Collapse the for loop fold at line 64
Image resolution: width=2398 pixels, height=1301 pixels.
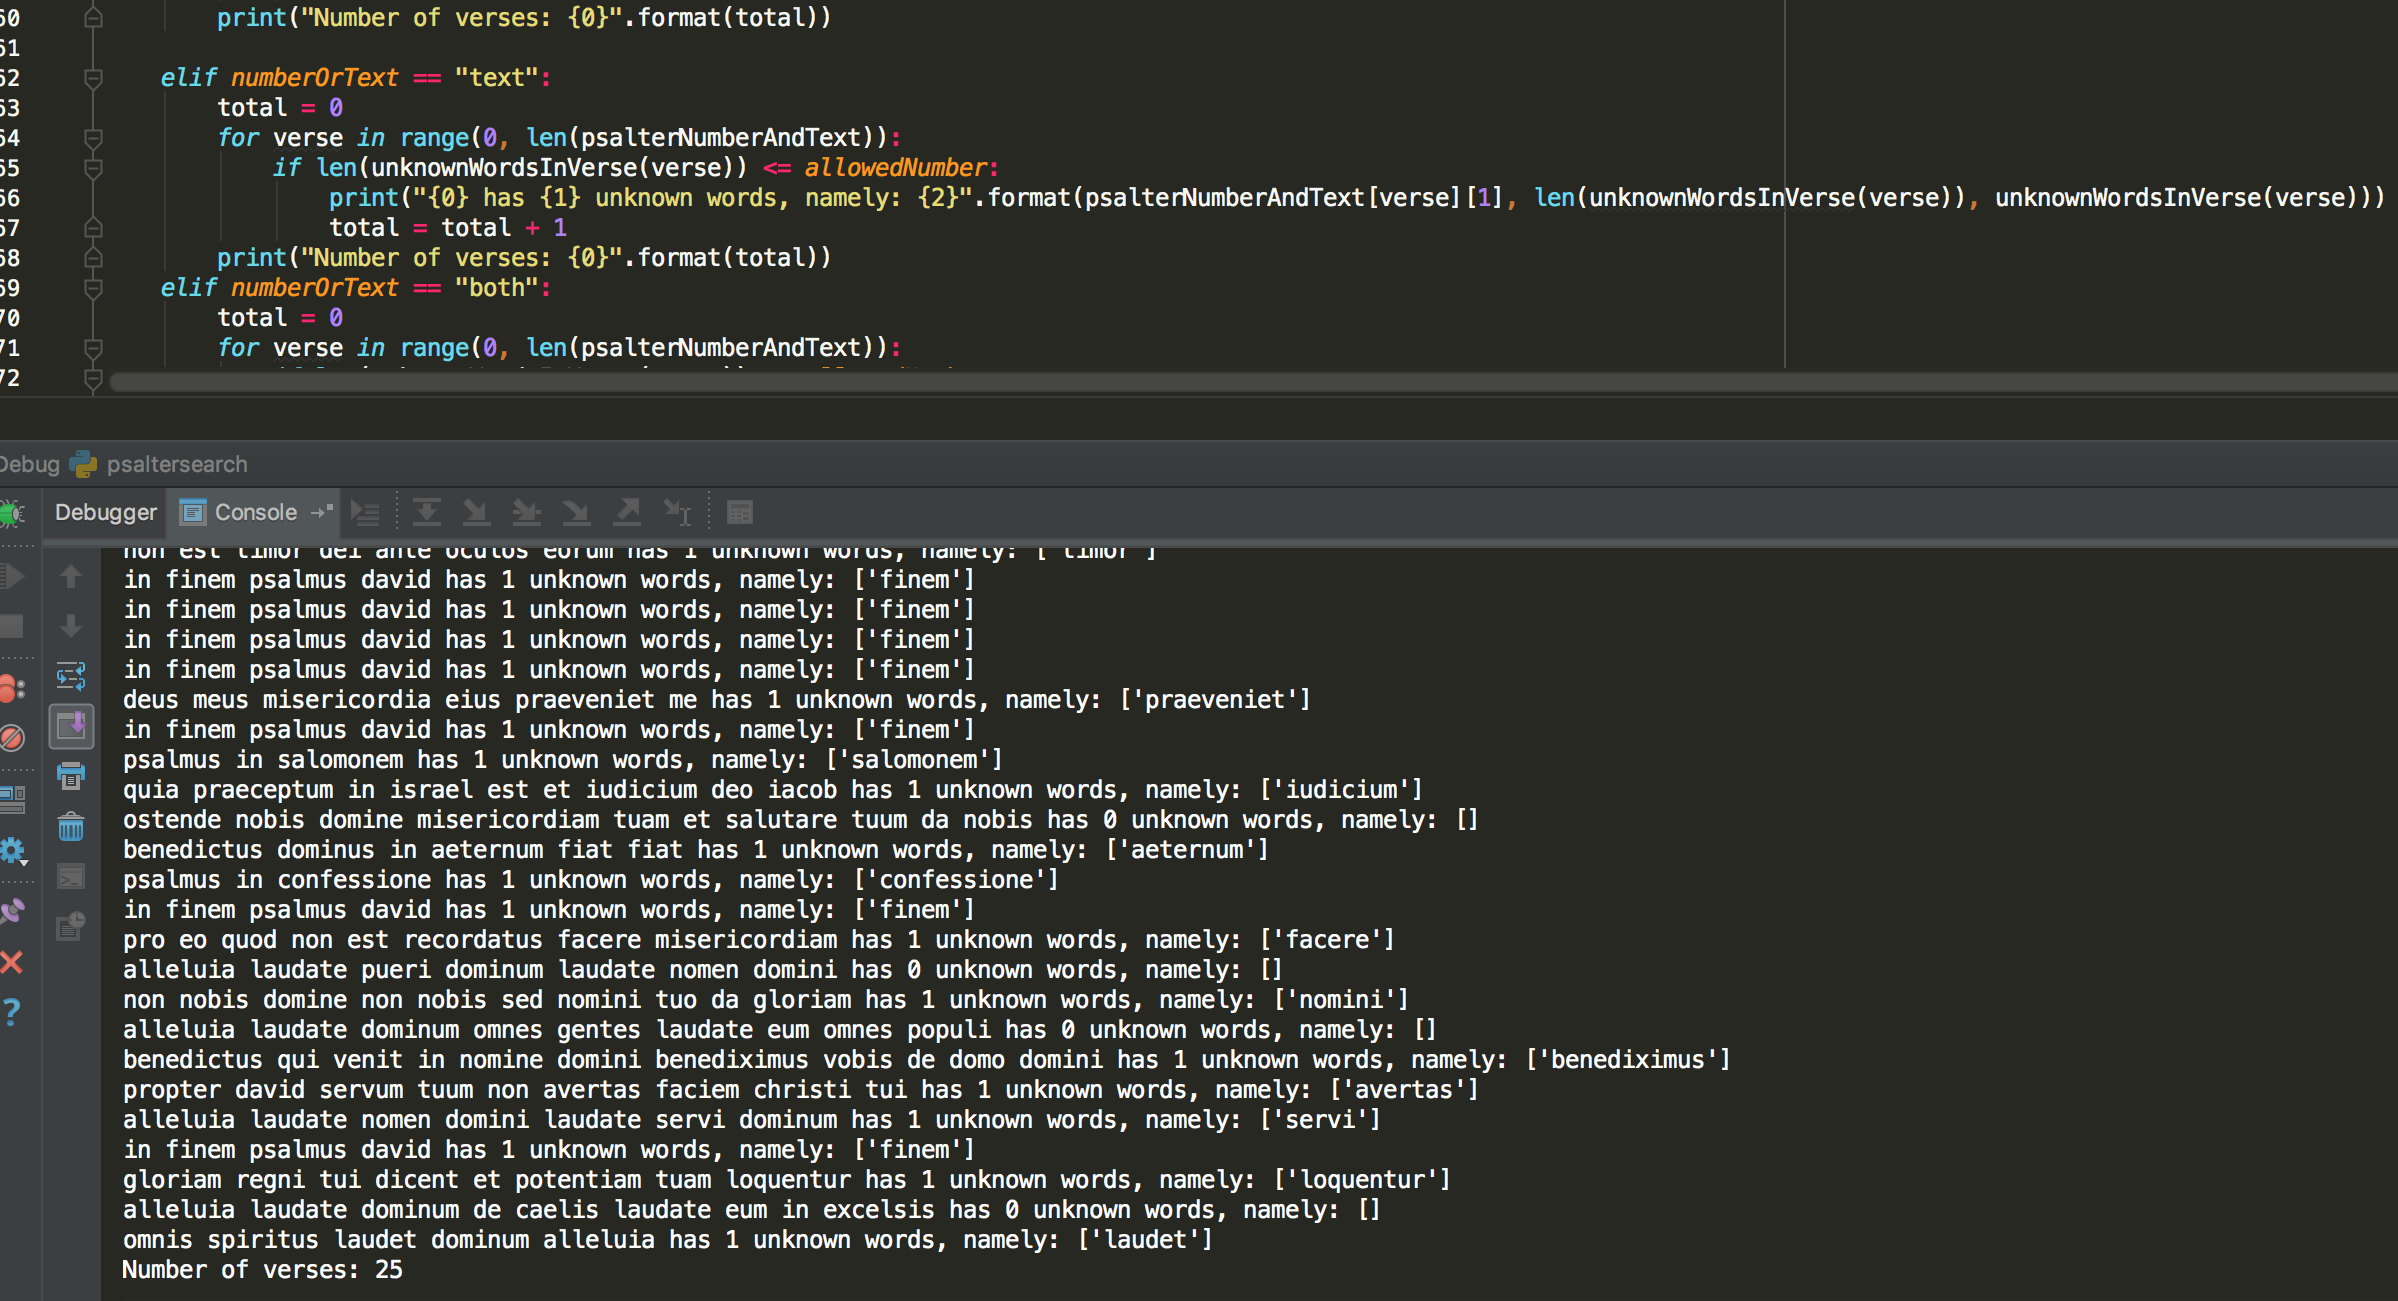[93, 138]
